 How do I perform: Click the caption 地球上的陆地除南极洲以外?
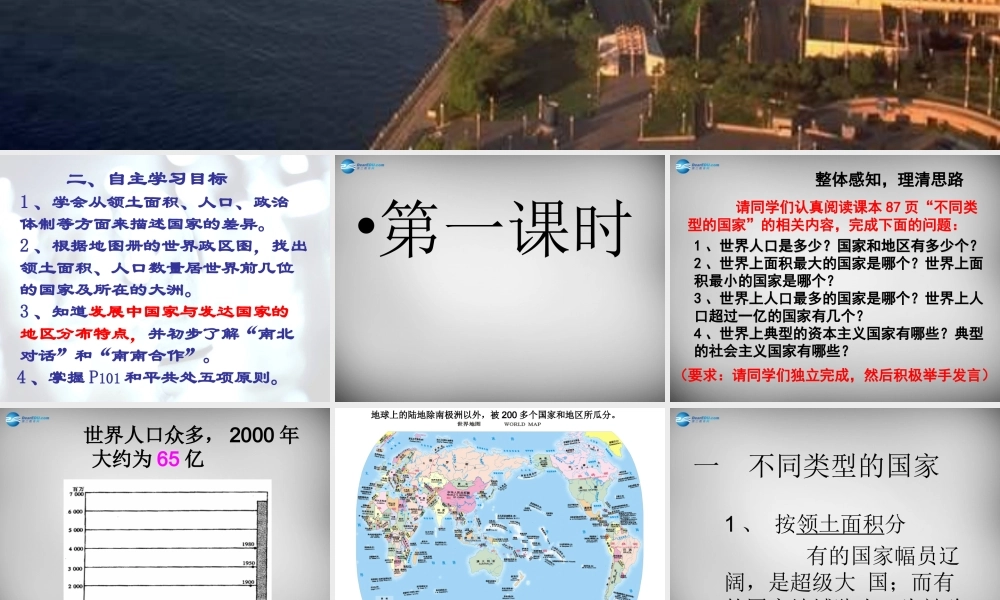[494, 414]
